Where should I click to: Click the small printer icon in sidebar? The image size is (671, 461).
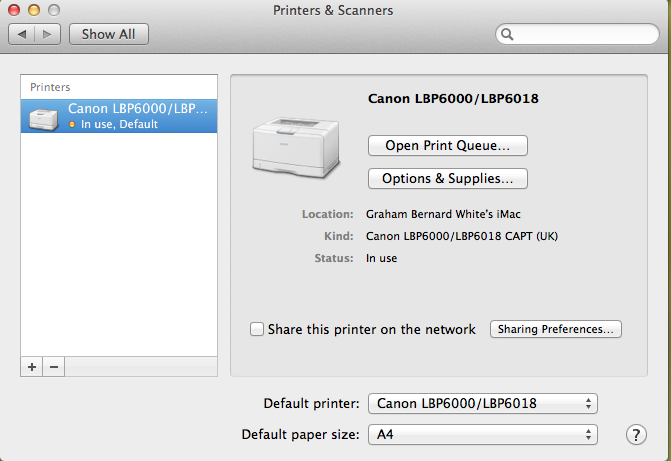(42, 117)
